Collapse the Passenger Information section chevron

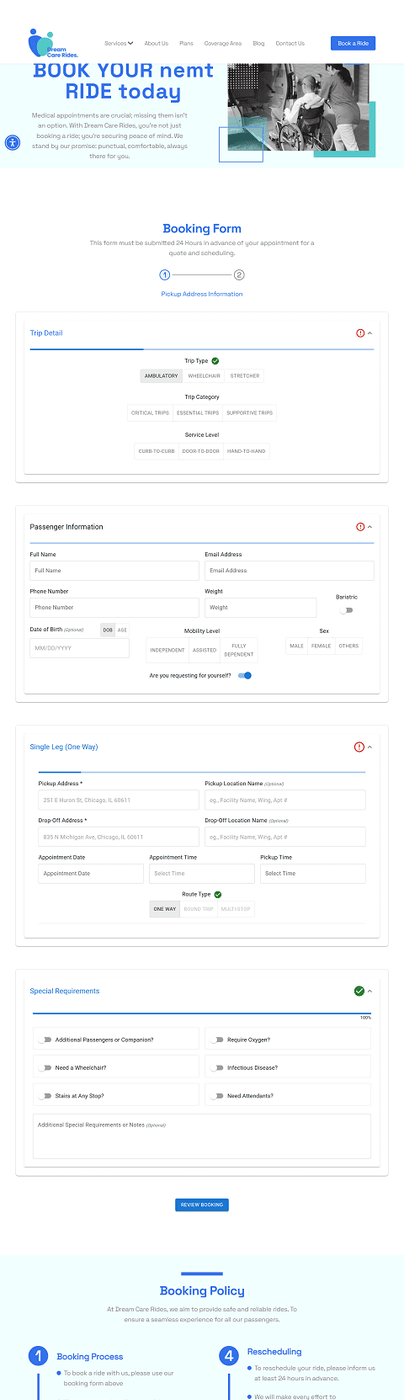[370, 527]
